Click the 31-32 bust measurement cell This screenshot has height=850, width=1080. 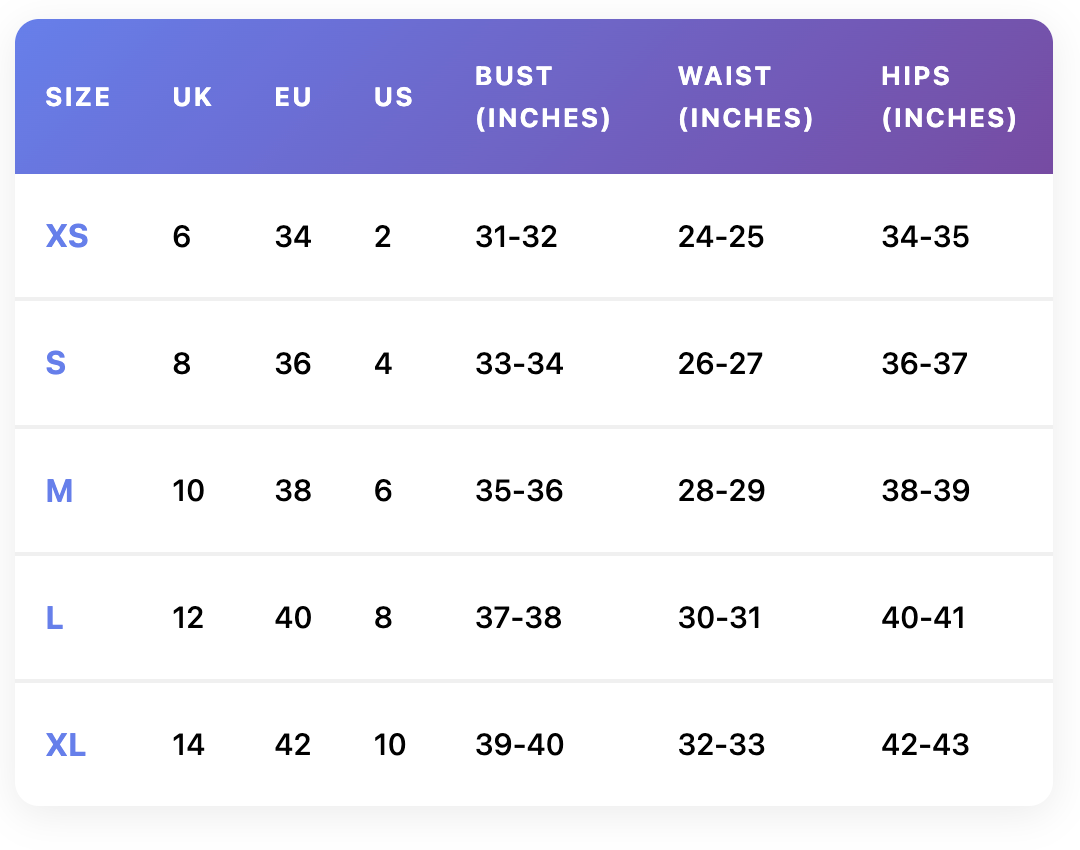coord(516,237)
